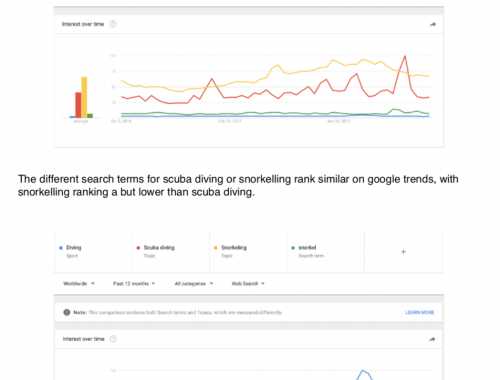
Task: Select the Scuba diving Topic comparison term
Action: coord(171,252)
